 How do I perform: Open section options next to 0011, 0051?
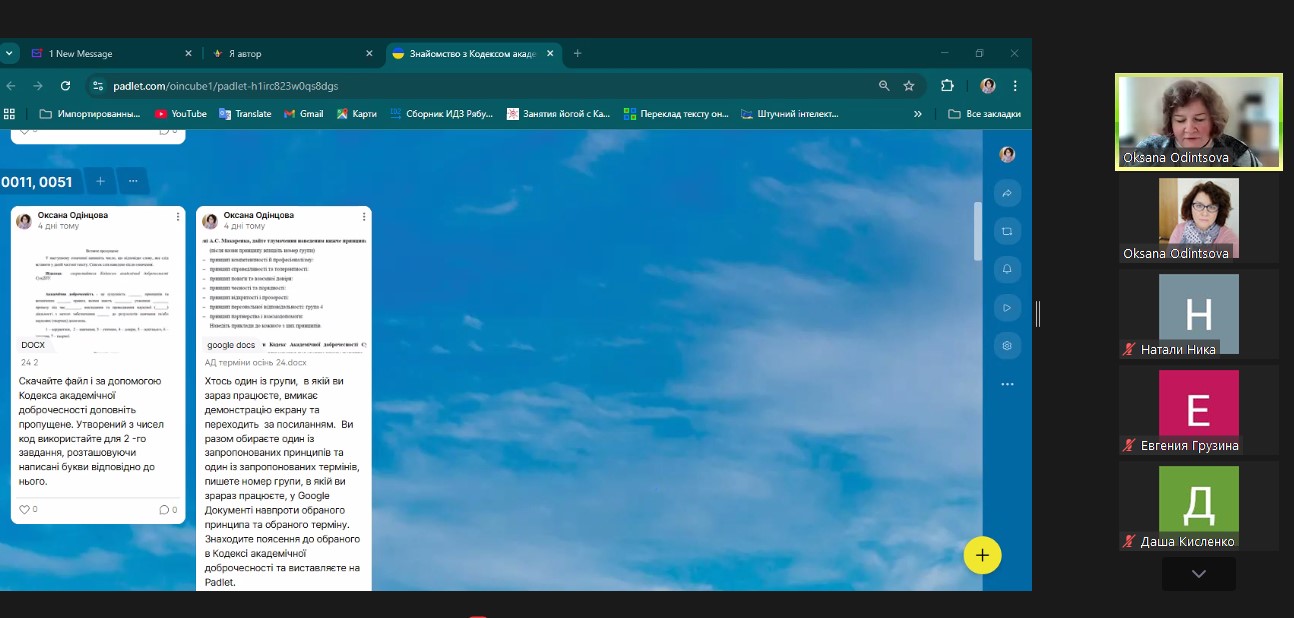133,181
